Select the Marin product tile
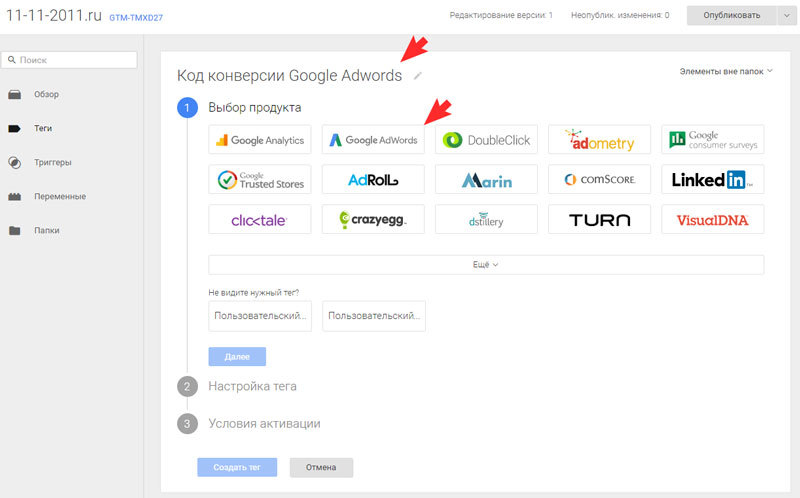This screenshot has height=498, width=800. click(x=486, y=179)
